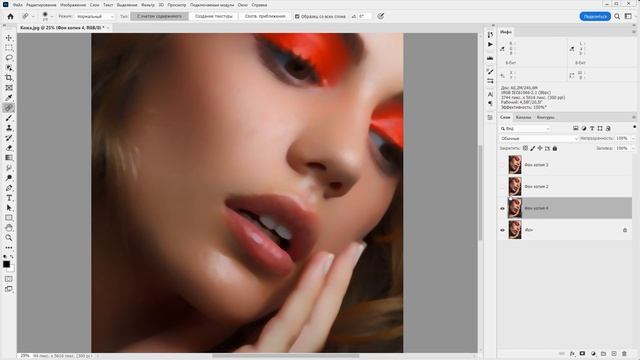Viewport: 640px width, 360px height.
Task: Toggle the smart object layer filter
Action: tap(608, 129)
